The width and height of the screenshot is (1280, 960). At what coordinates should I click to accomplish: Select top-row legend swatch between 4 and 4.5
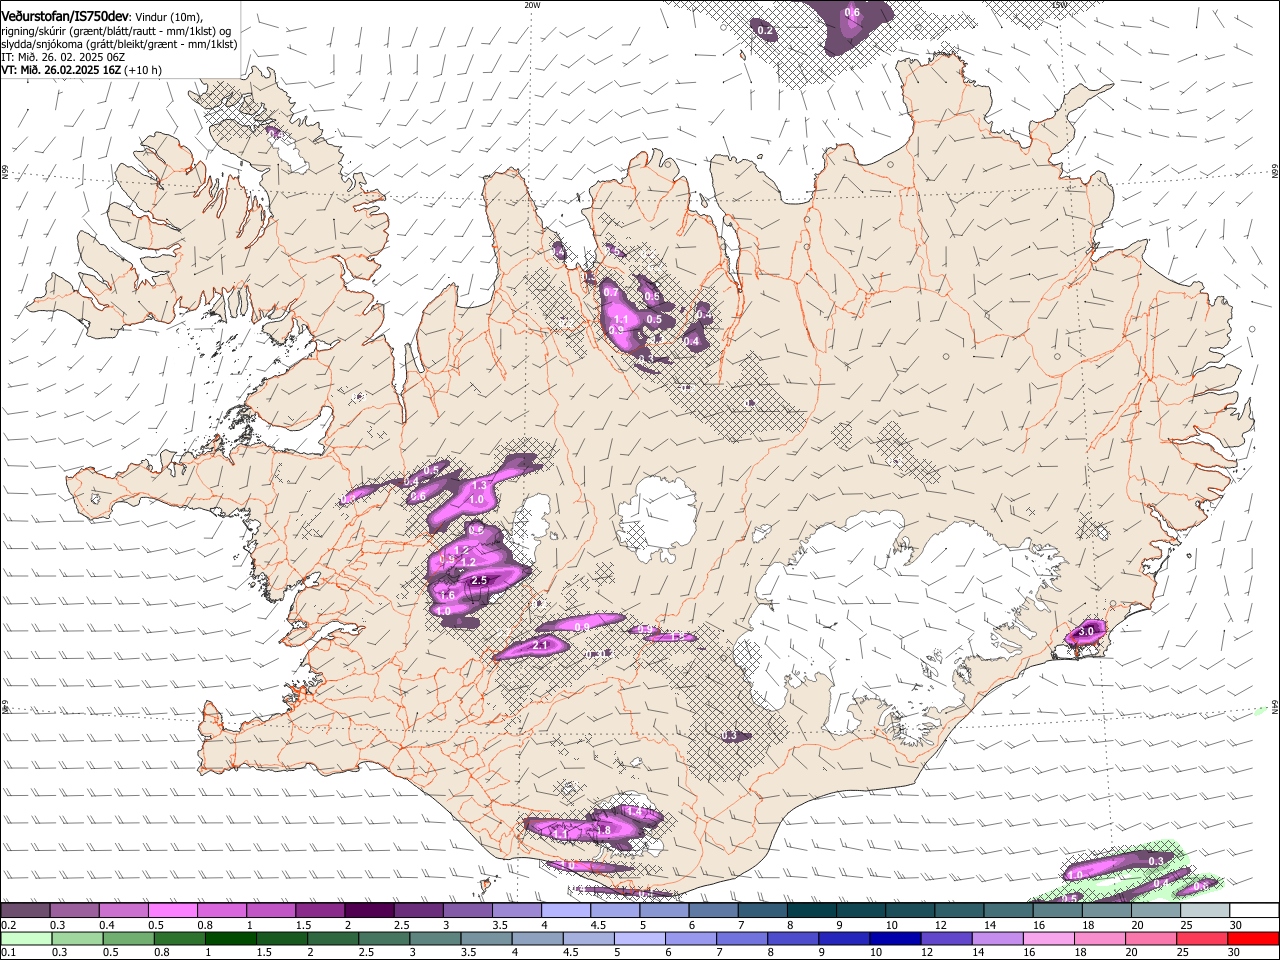566,911
